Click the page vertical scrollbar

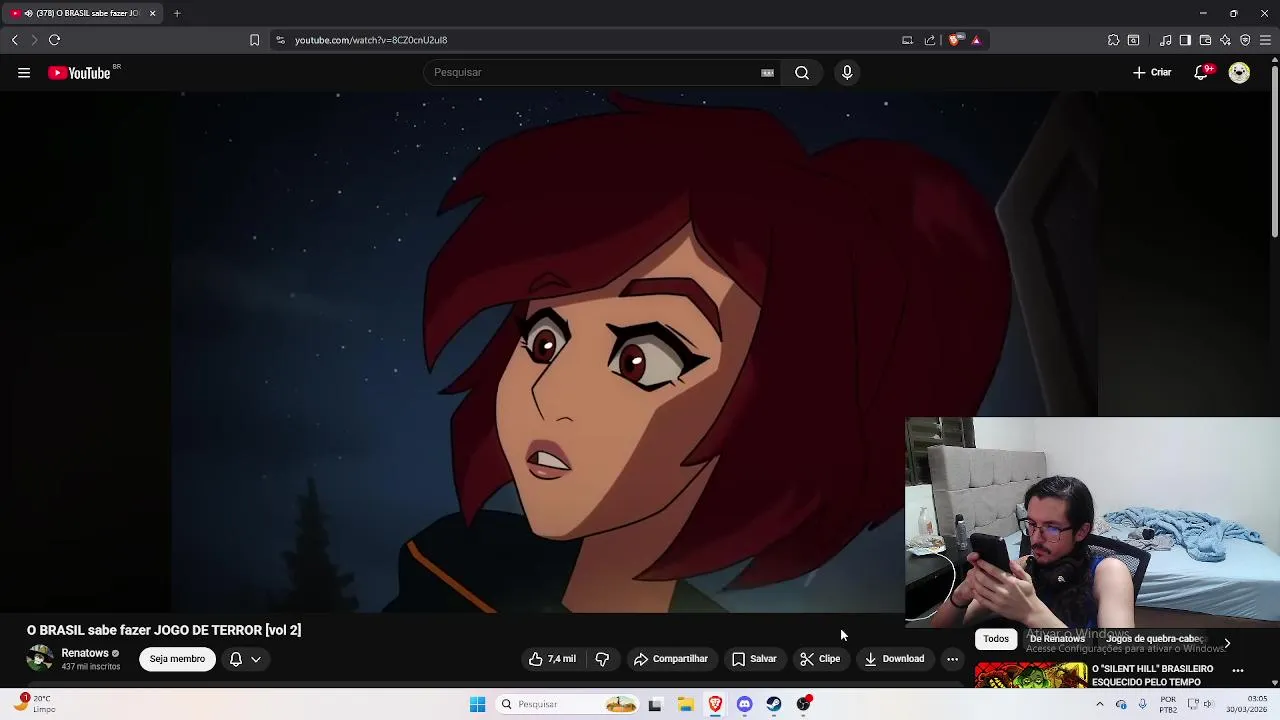coord(1275,150)
